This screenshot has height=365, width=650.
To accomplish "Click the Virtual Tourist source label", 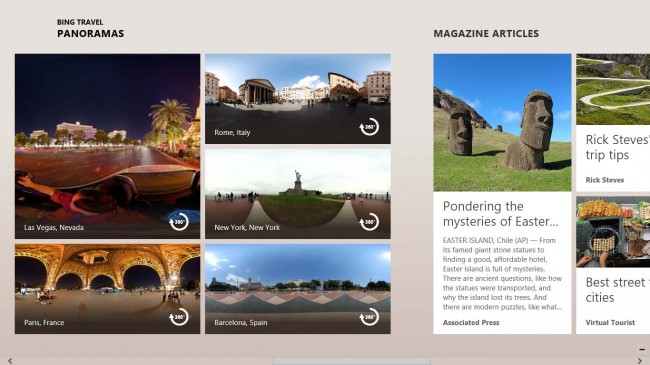I will [610, 322].
